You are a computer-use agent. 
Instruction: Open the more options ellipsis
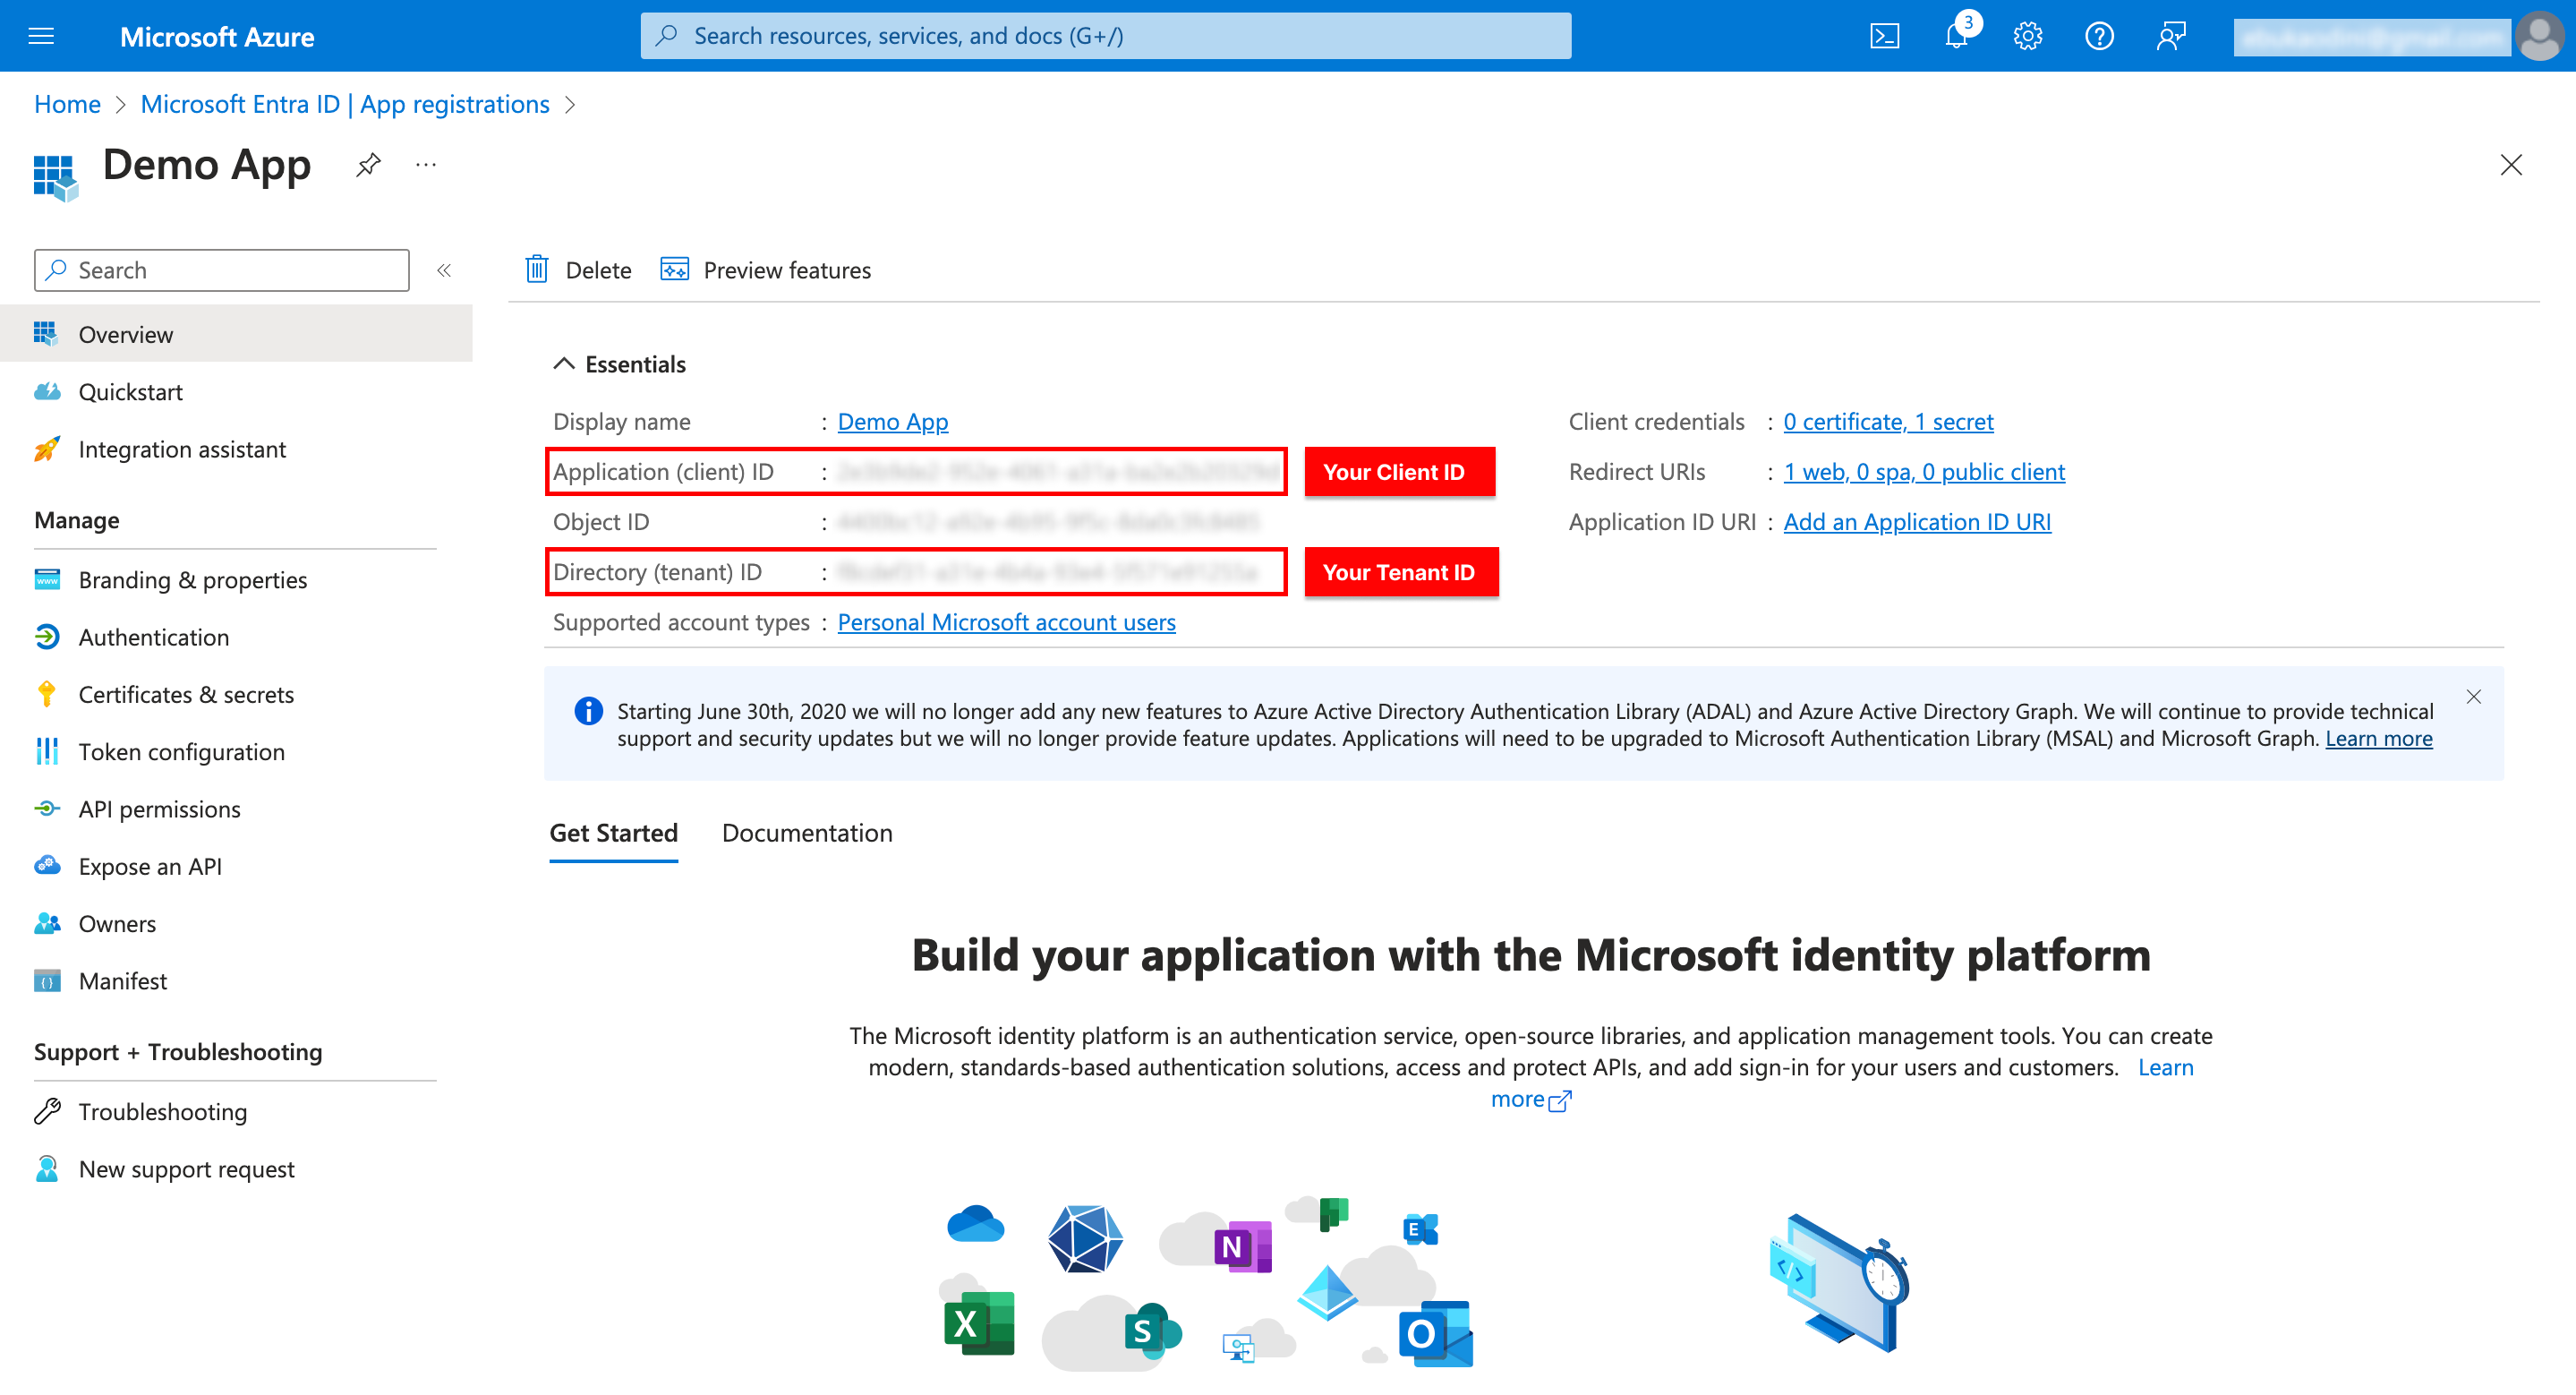pyautogui.click(x=426, y=164)
